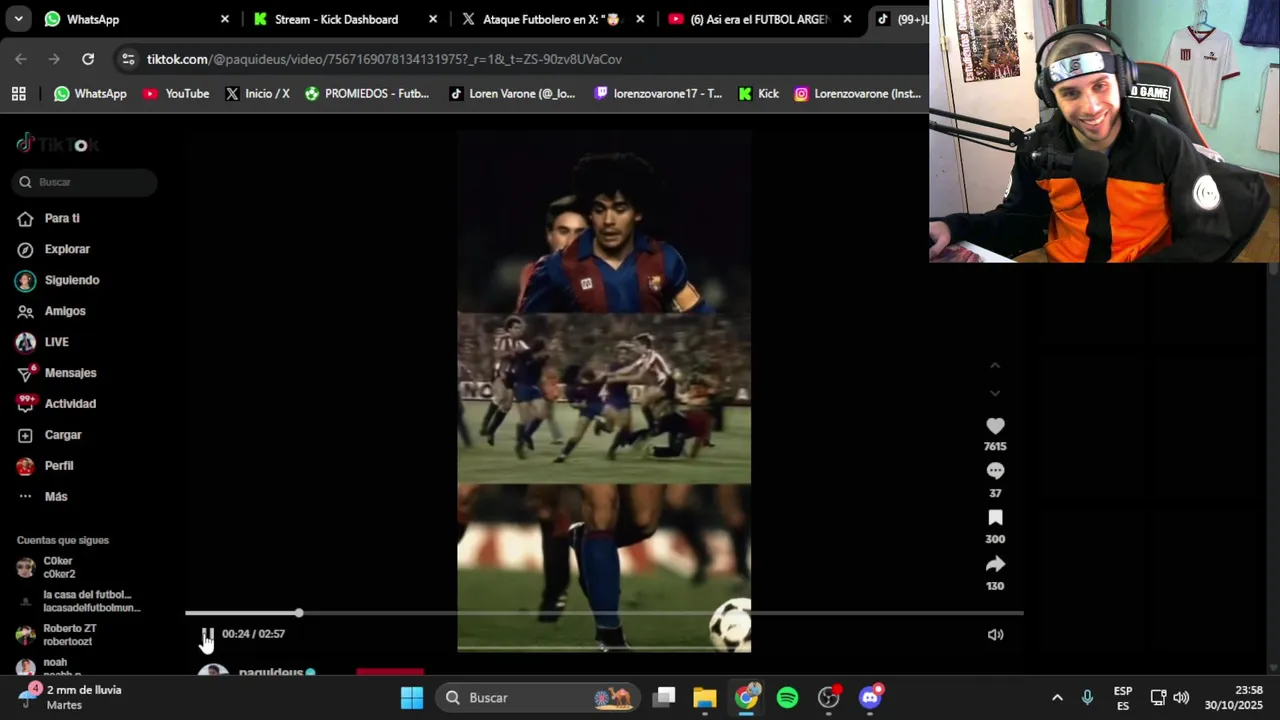View site information icon in address bar
This screenshot has width=1280, height=720.
128,59
